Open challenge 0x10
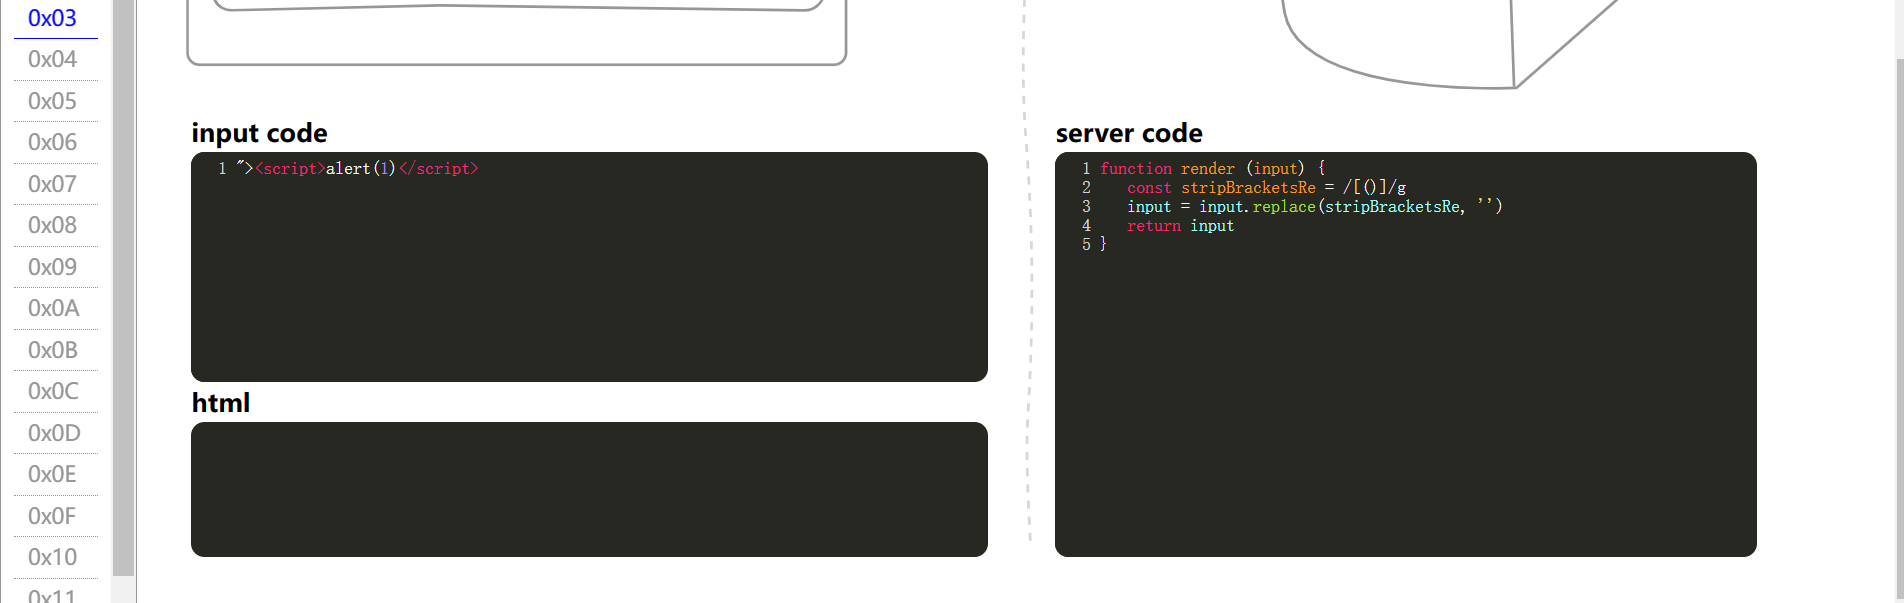The image size is (1904, 603). click(x=52, y=557)
